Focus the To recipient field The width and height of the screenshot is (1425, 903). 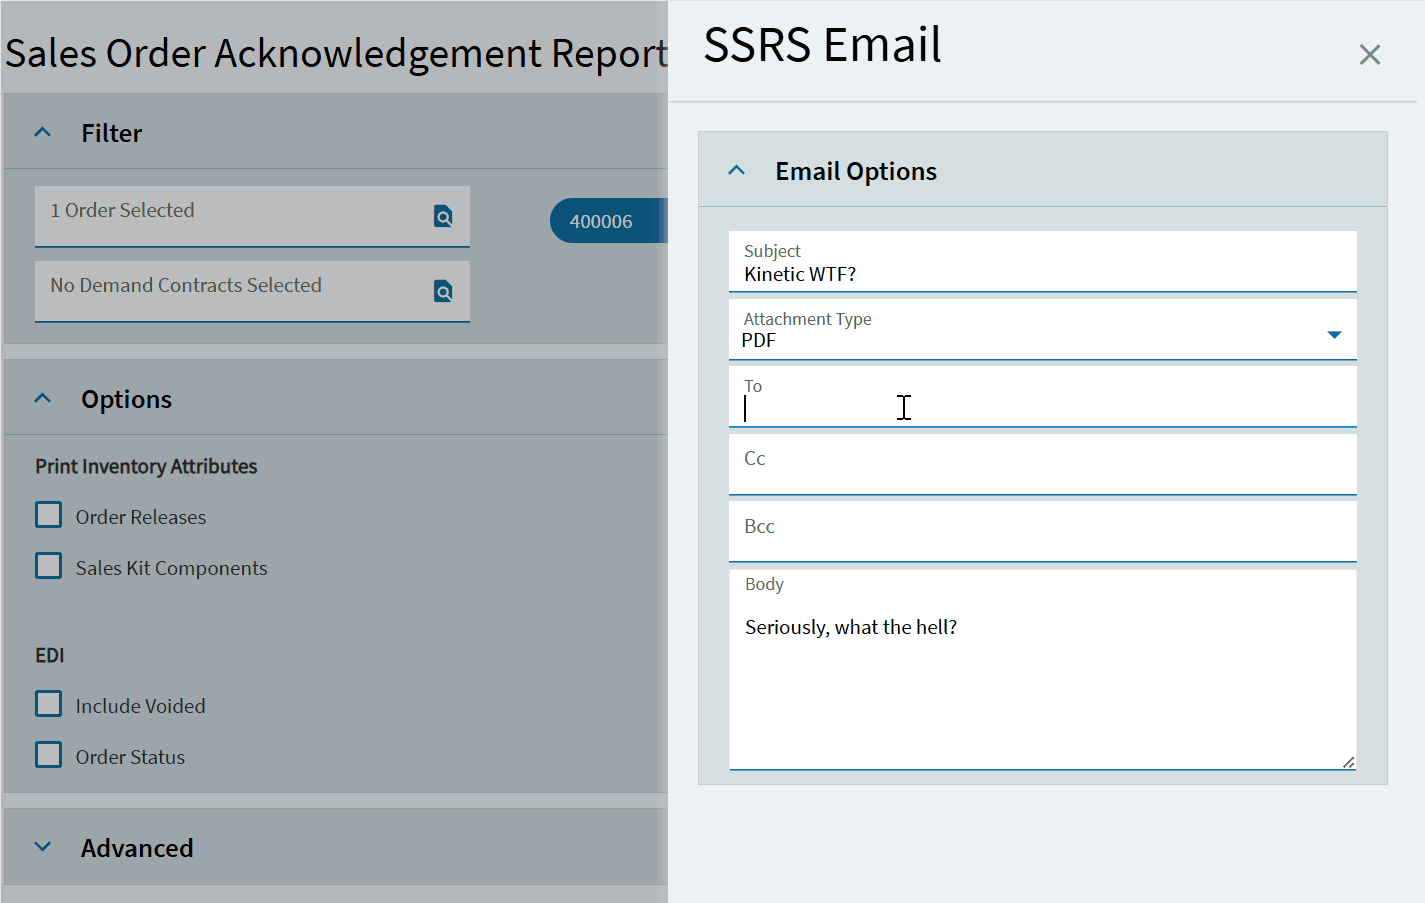(x=1043, y=397)
